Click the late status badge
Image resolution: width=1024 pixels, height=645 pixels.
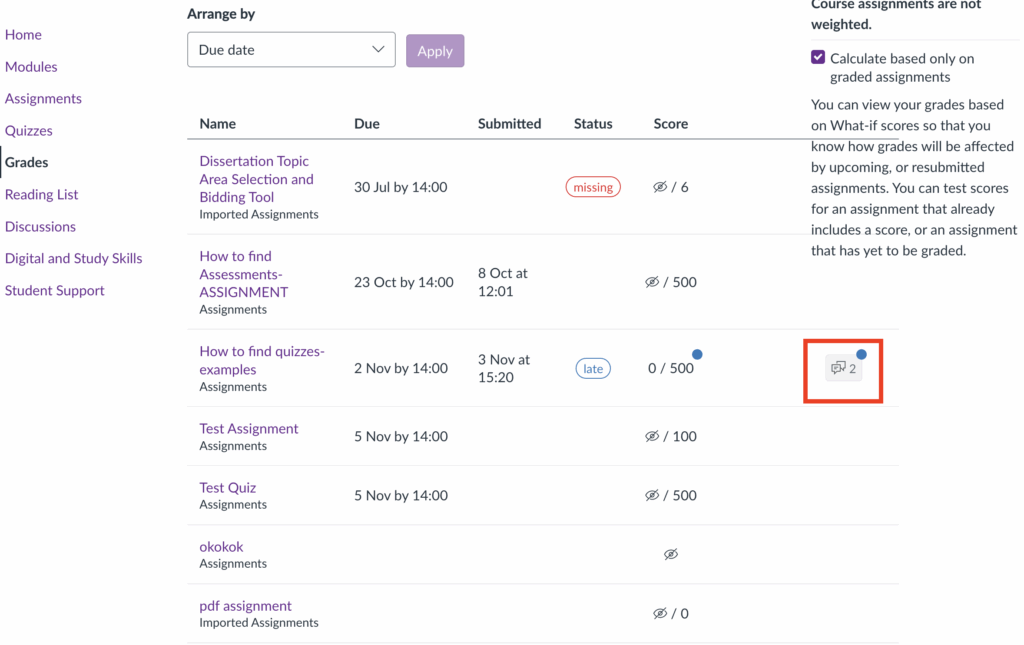click(593, 369)
